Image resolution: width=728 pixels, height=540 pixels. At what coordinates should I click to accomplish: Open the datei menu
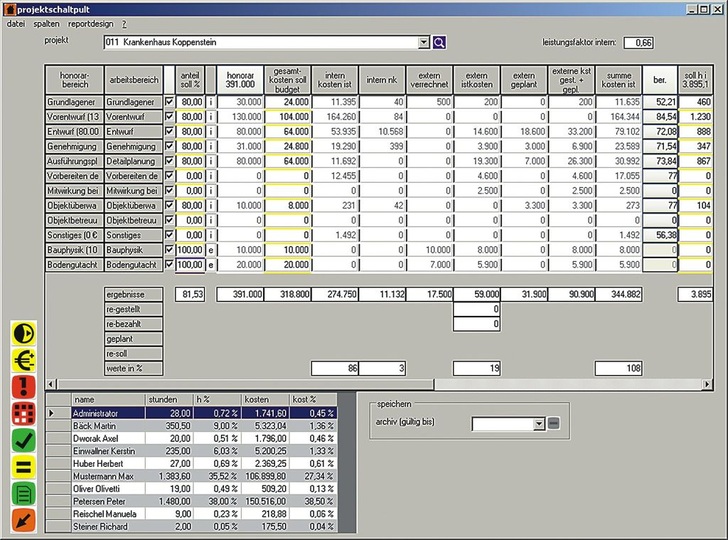pos(16,22)
